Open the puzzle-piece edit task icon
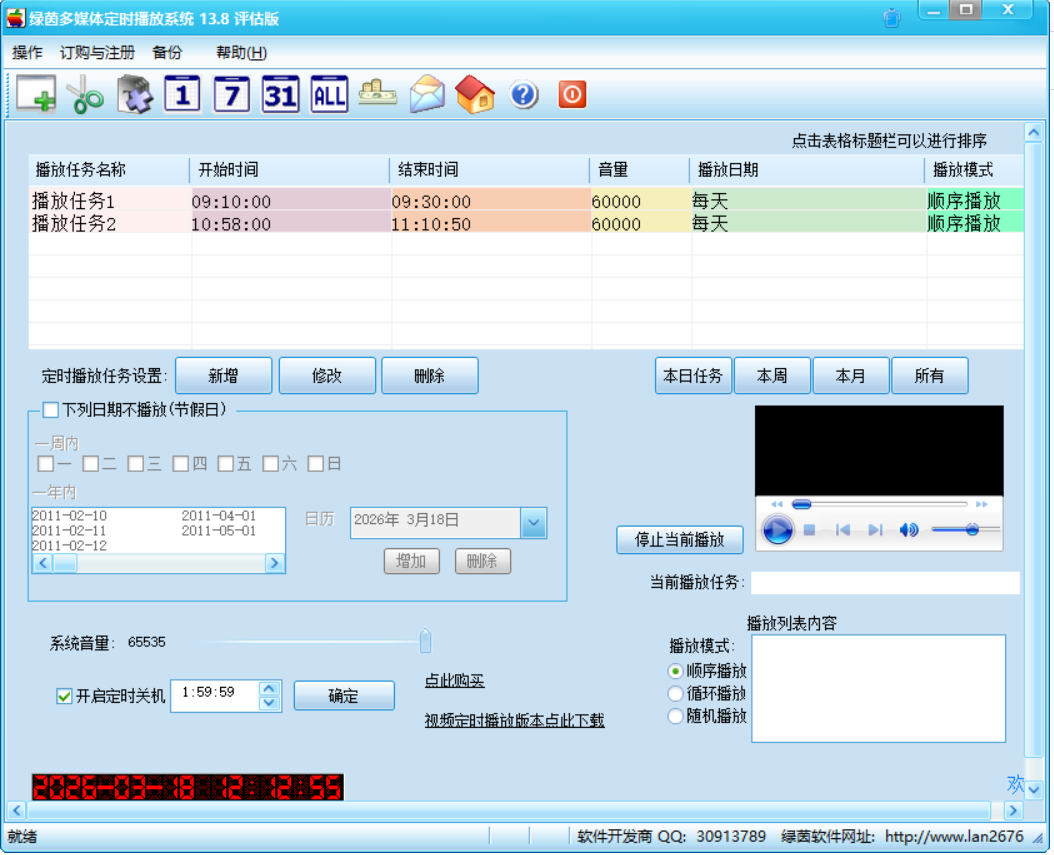This screenshot has width=1054, height=855. 135,93
